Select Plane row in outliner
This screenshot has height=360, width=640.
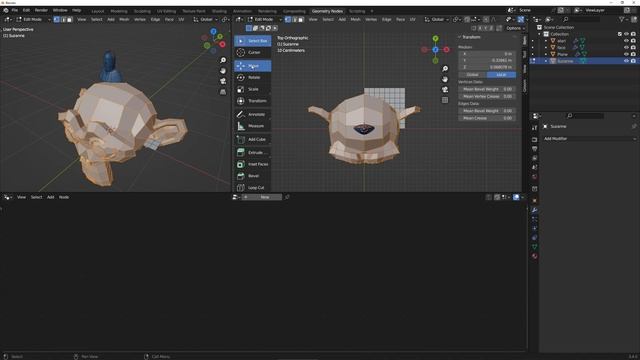coord(584,54)
